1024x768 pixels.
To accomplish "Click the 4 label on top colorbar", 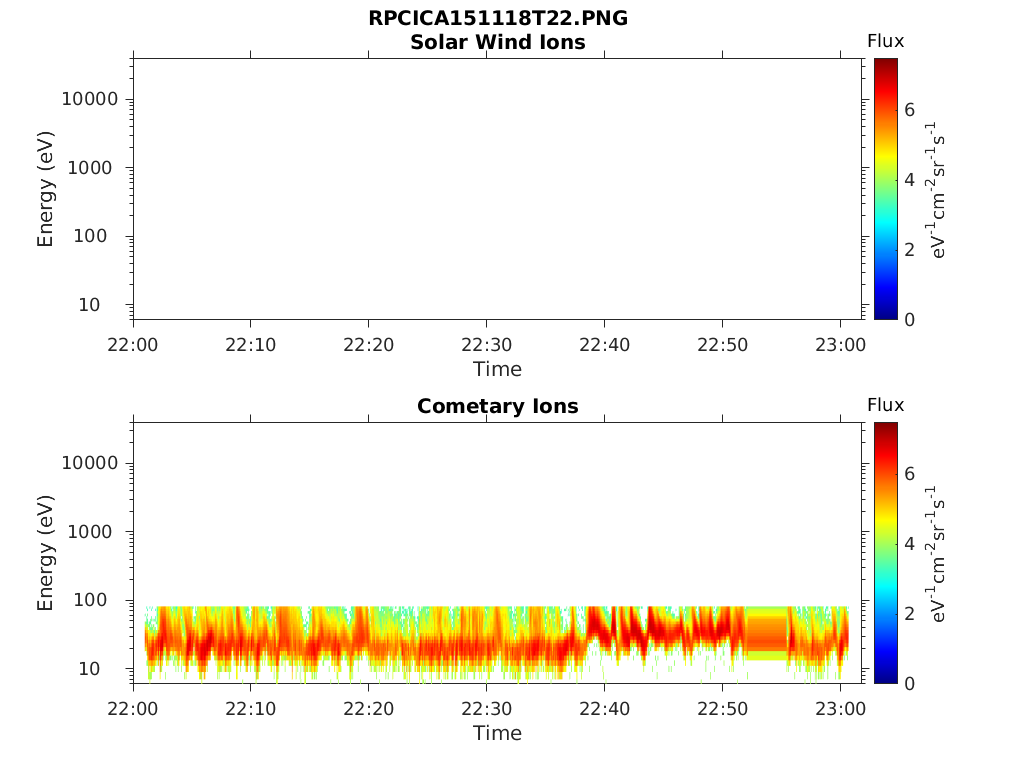I will point(910,180).
